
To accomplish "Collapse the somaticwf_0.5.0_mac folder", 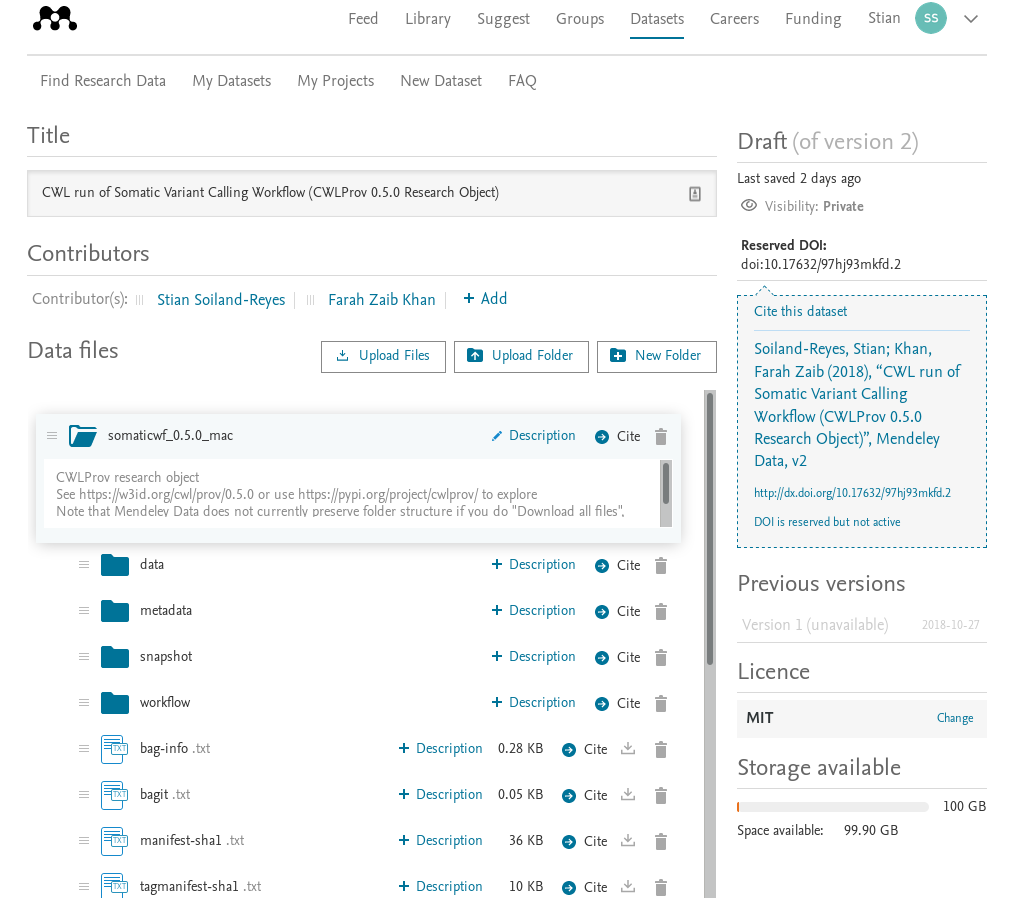I will (x=83, y=436).
